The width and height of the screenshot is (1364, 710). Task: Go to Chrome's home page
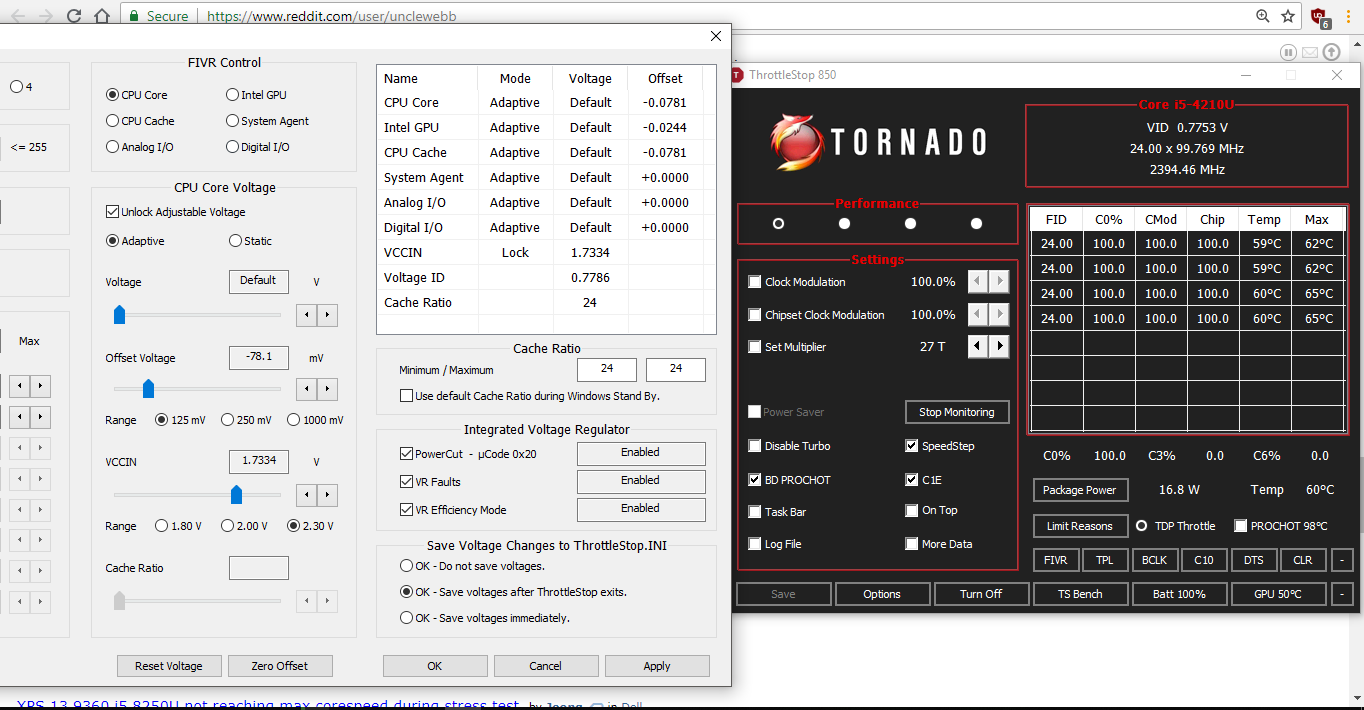102,16
